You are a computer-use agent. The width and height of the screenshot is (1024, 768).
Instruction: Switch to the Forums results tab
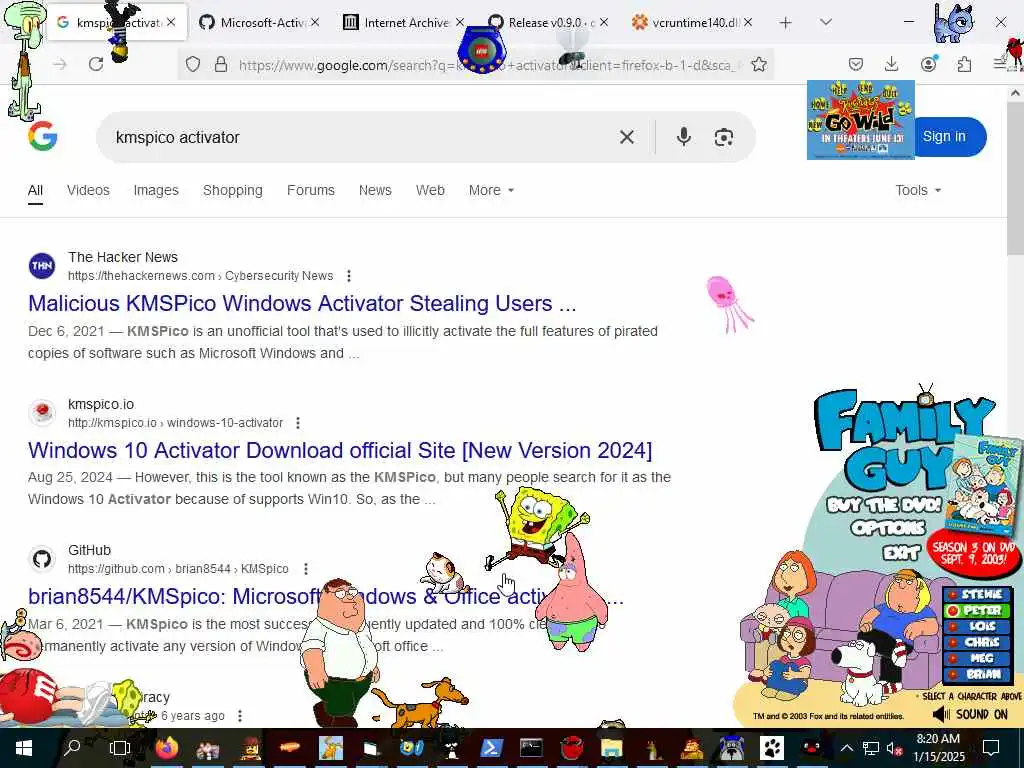(x=310, y=190)
